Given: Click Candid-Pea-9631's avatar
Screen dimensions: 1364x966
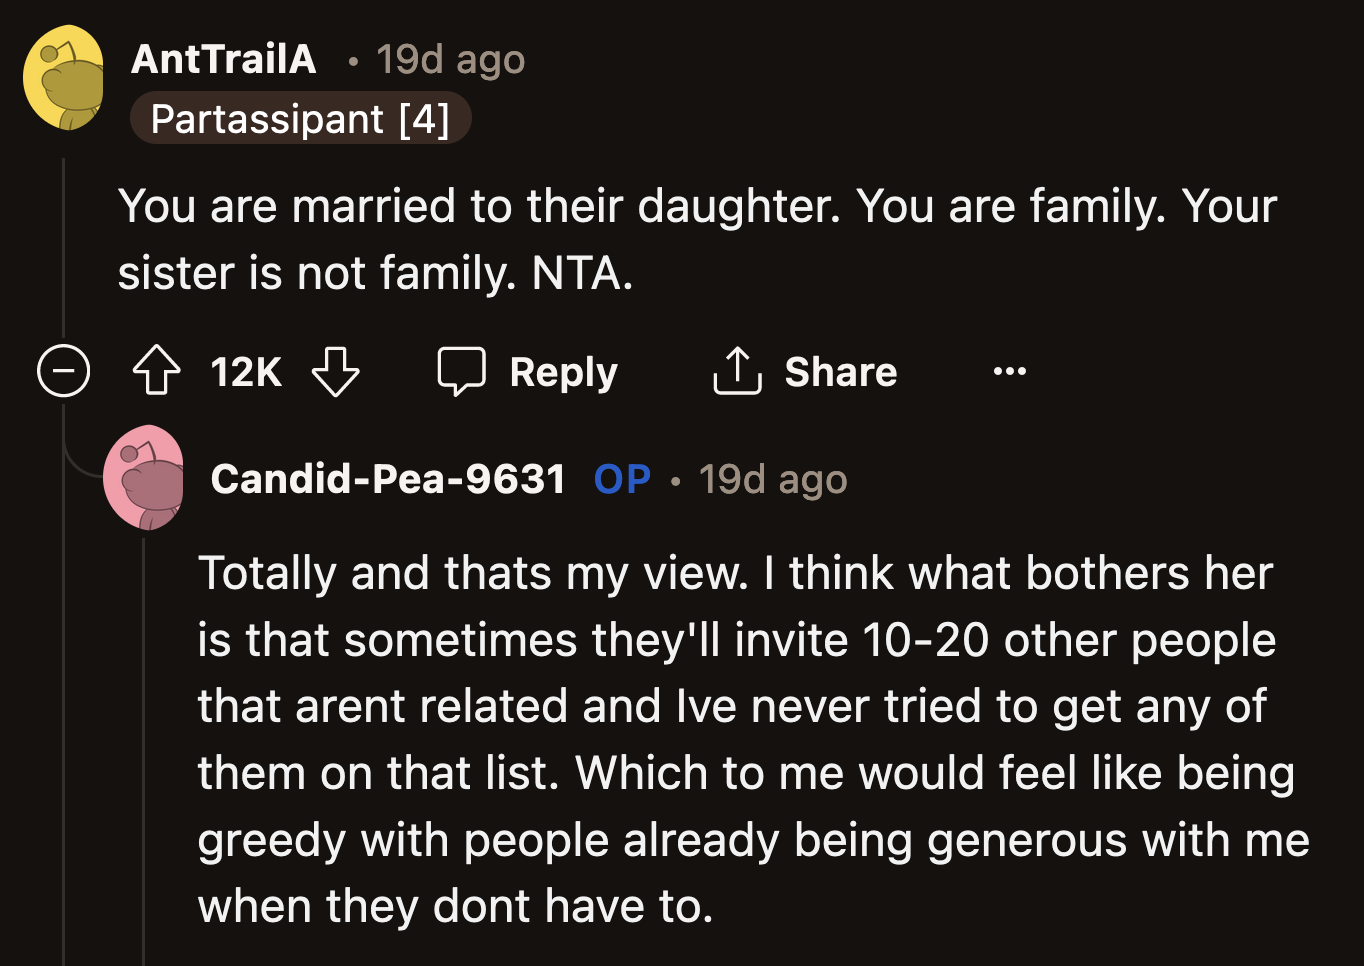Looking at the screenshot, I should click(145, 478).
